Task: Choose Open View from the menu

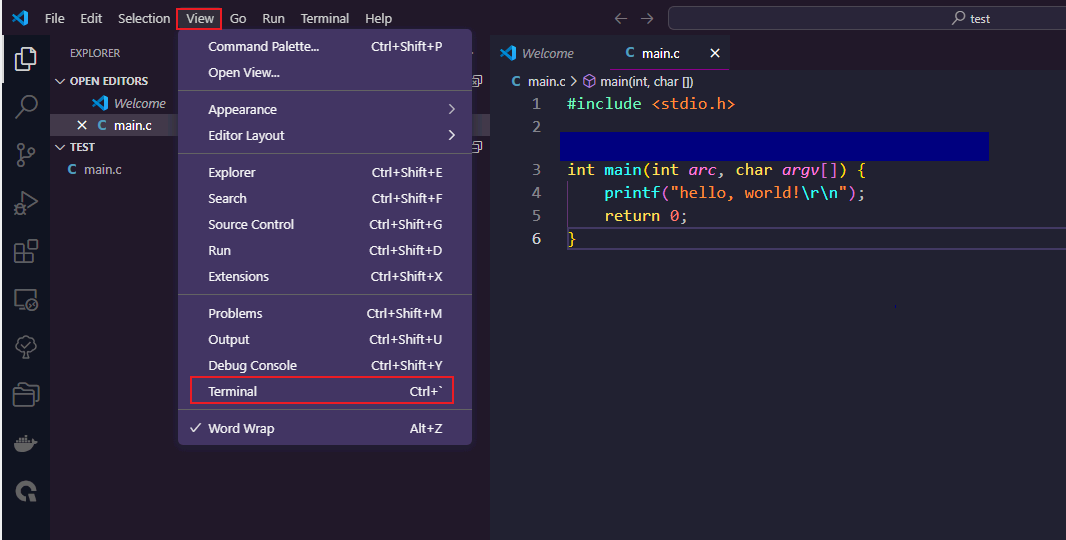Action: (325, 73)
